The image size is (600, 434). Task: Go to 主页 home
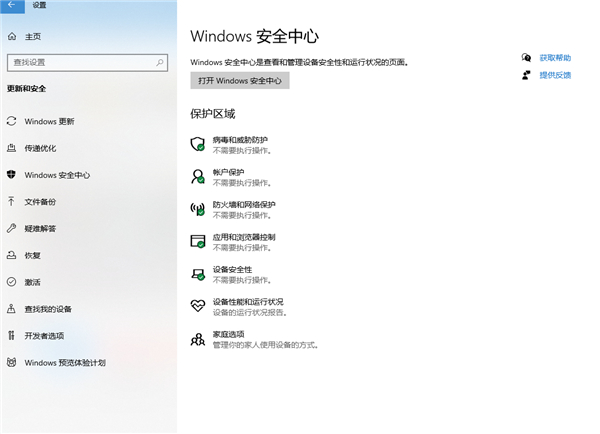(x=32, y=37)
